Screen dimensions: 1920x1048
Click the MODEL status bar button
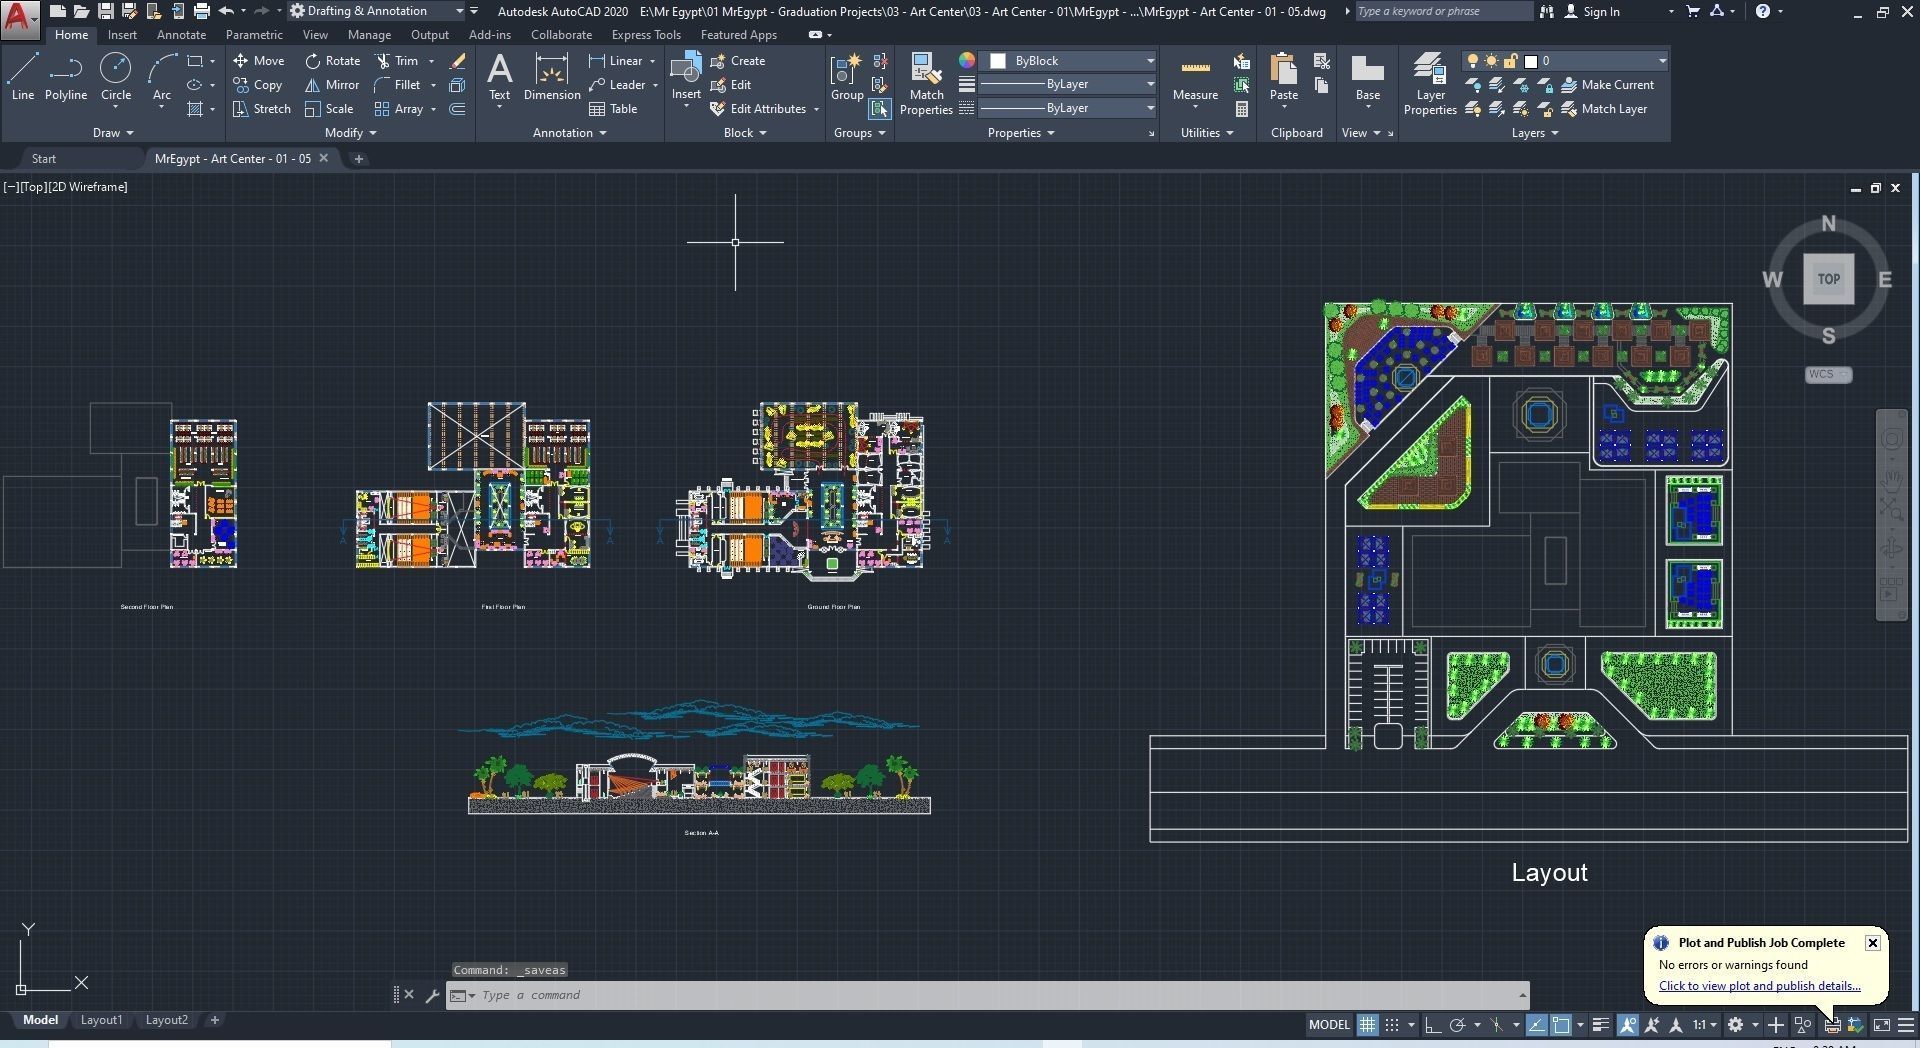point(1329,1025)
